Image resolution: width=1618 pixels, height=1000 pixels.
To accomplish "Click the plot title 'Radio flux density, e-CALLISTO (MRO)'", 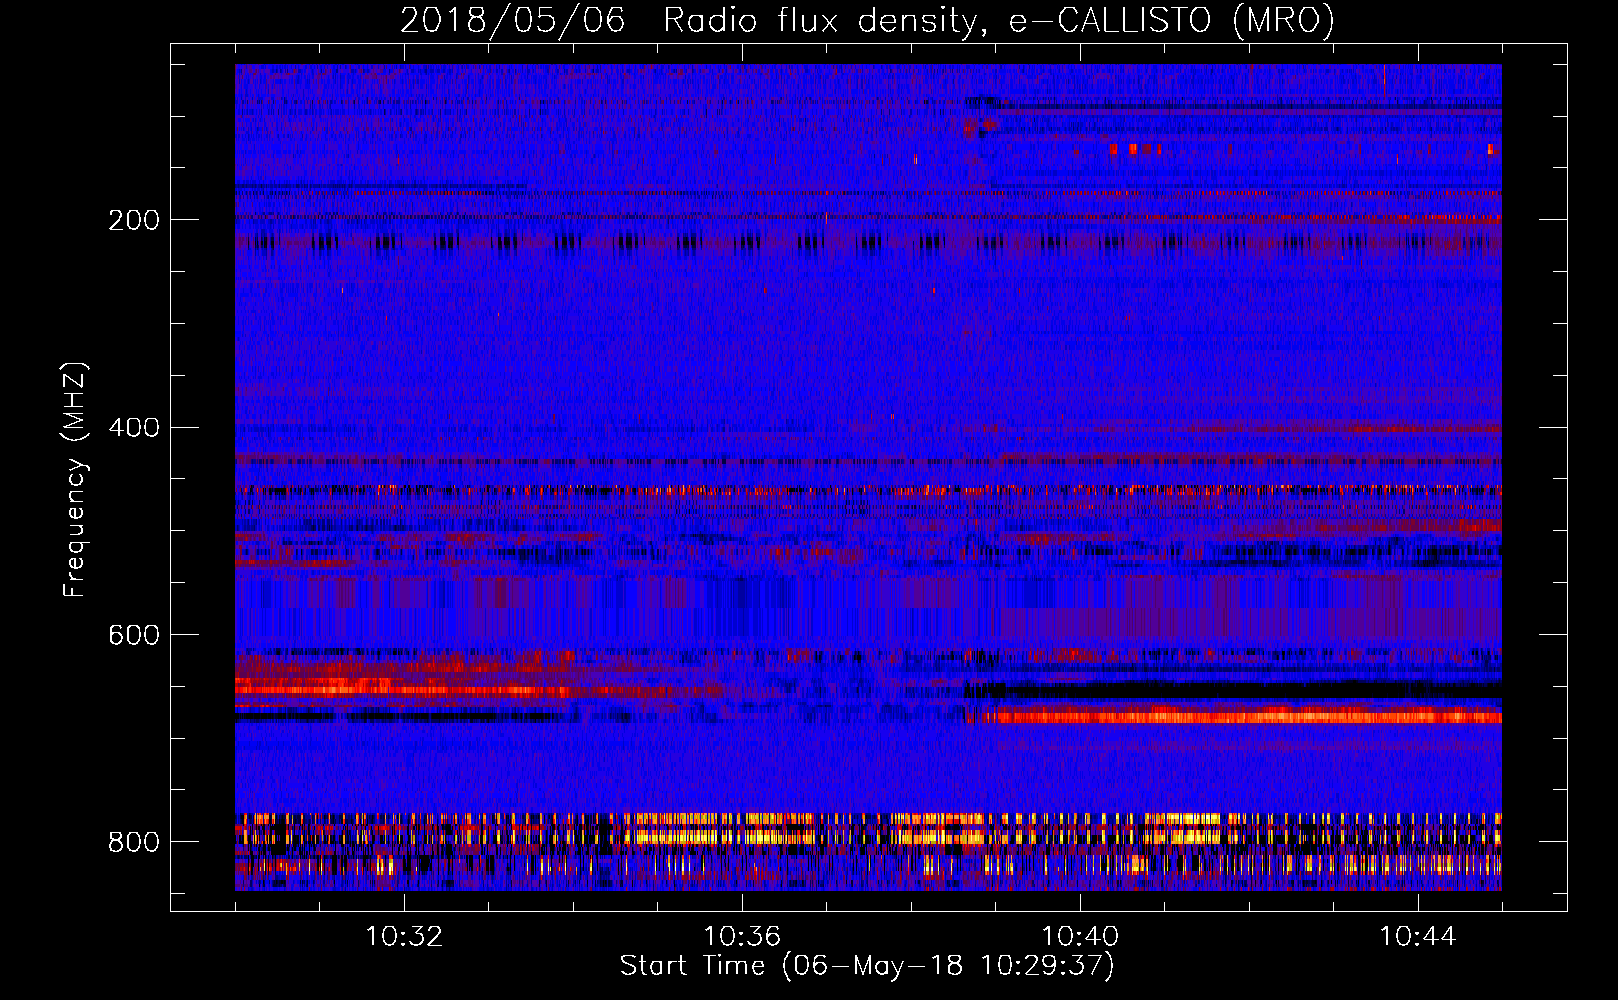I will [999, 21].
